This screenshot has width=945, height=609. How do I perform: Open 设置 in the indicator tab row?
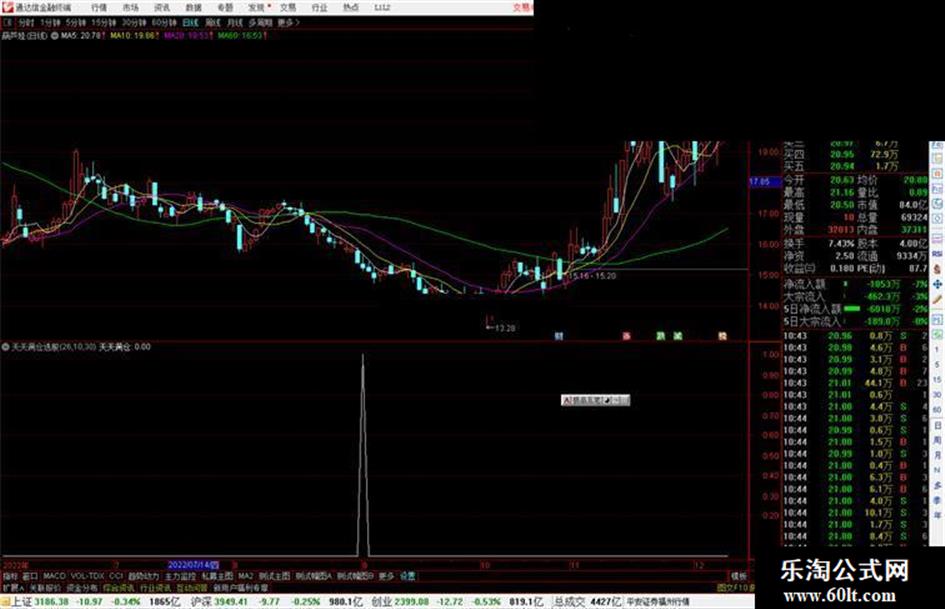408,576
